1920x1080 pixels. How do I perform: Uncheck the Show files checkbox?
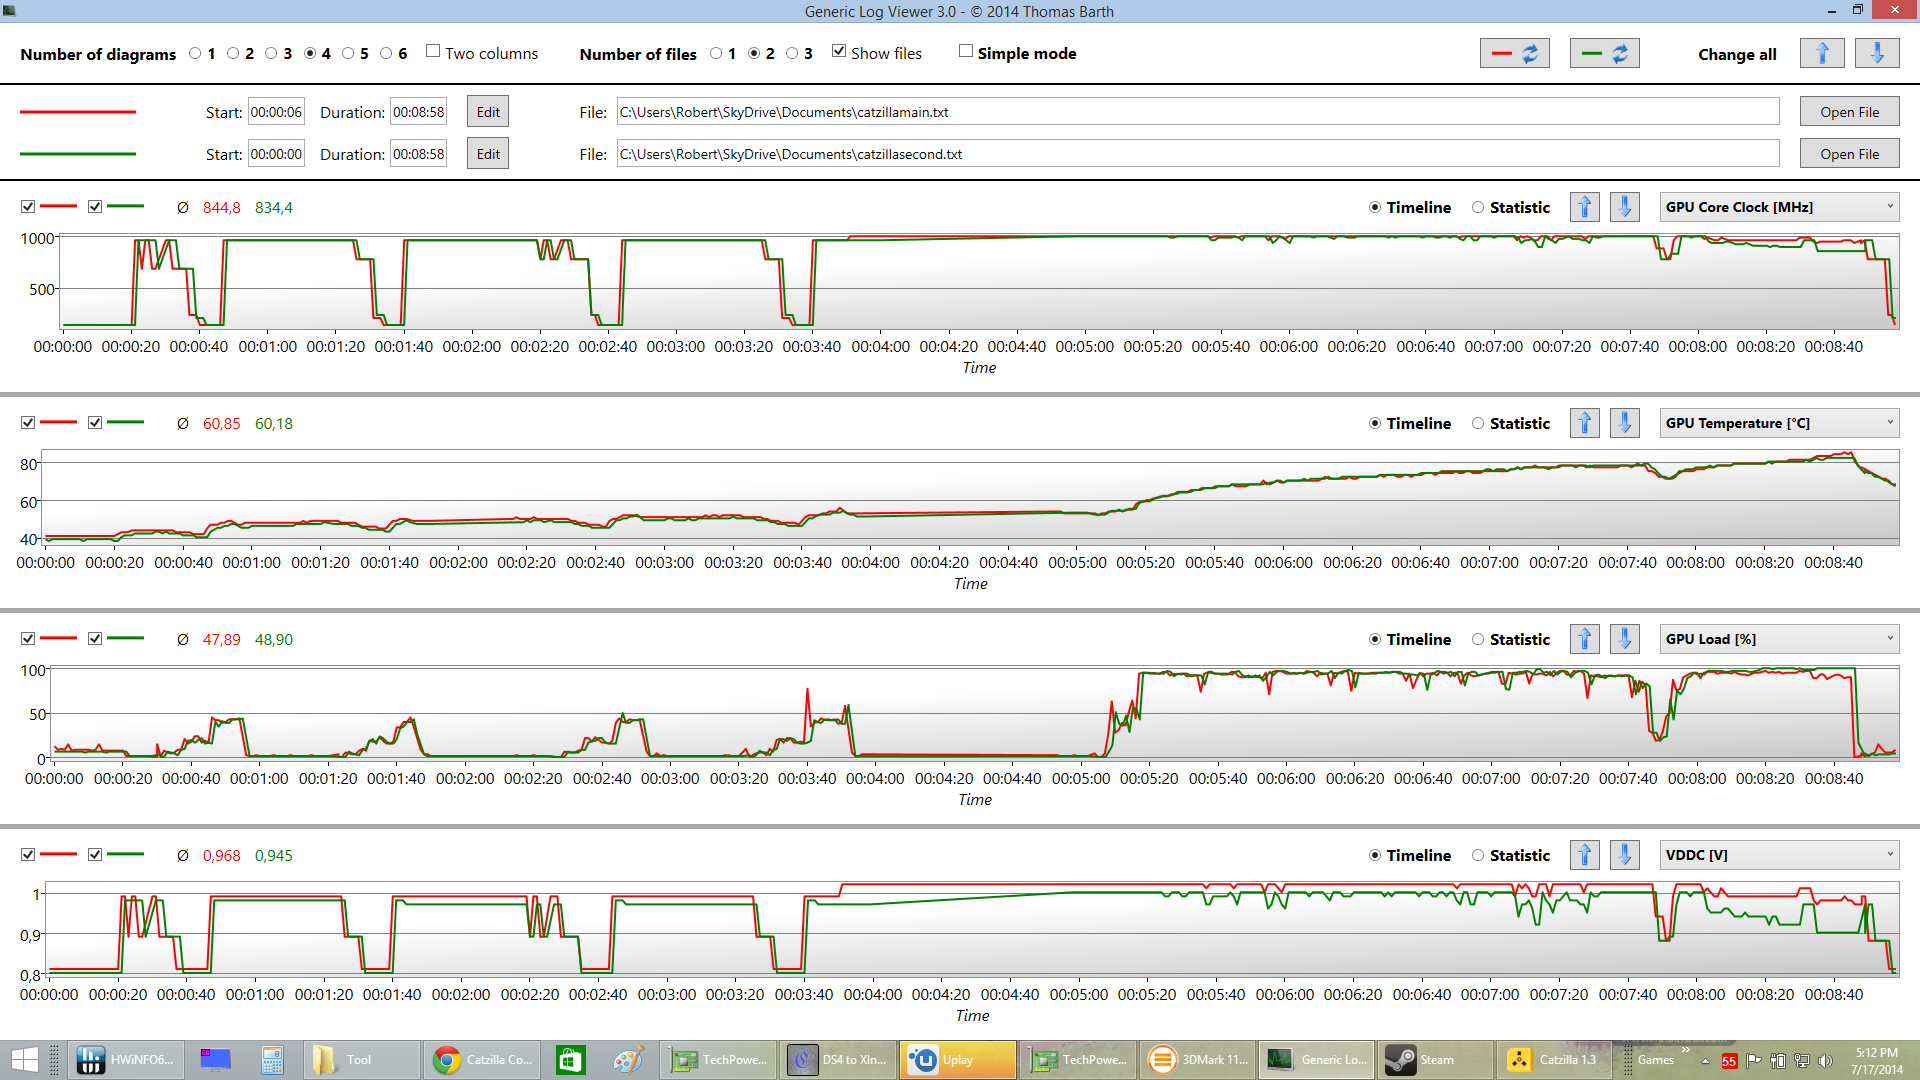[839, 51]
